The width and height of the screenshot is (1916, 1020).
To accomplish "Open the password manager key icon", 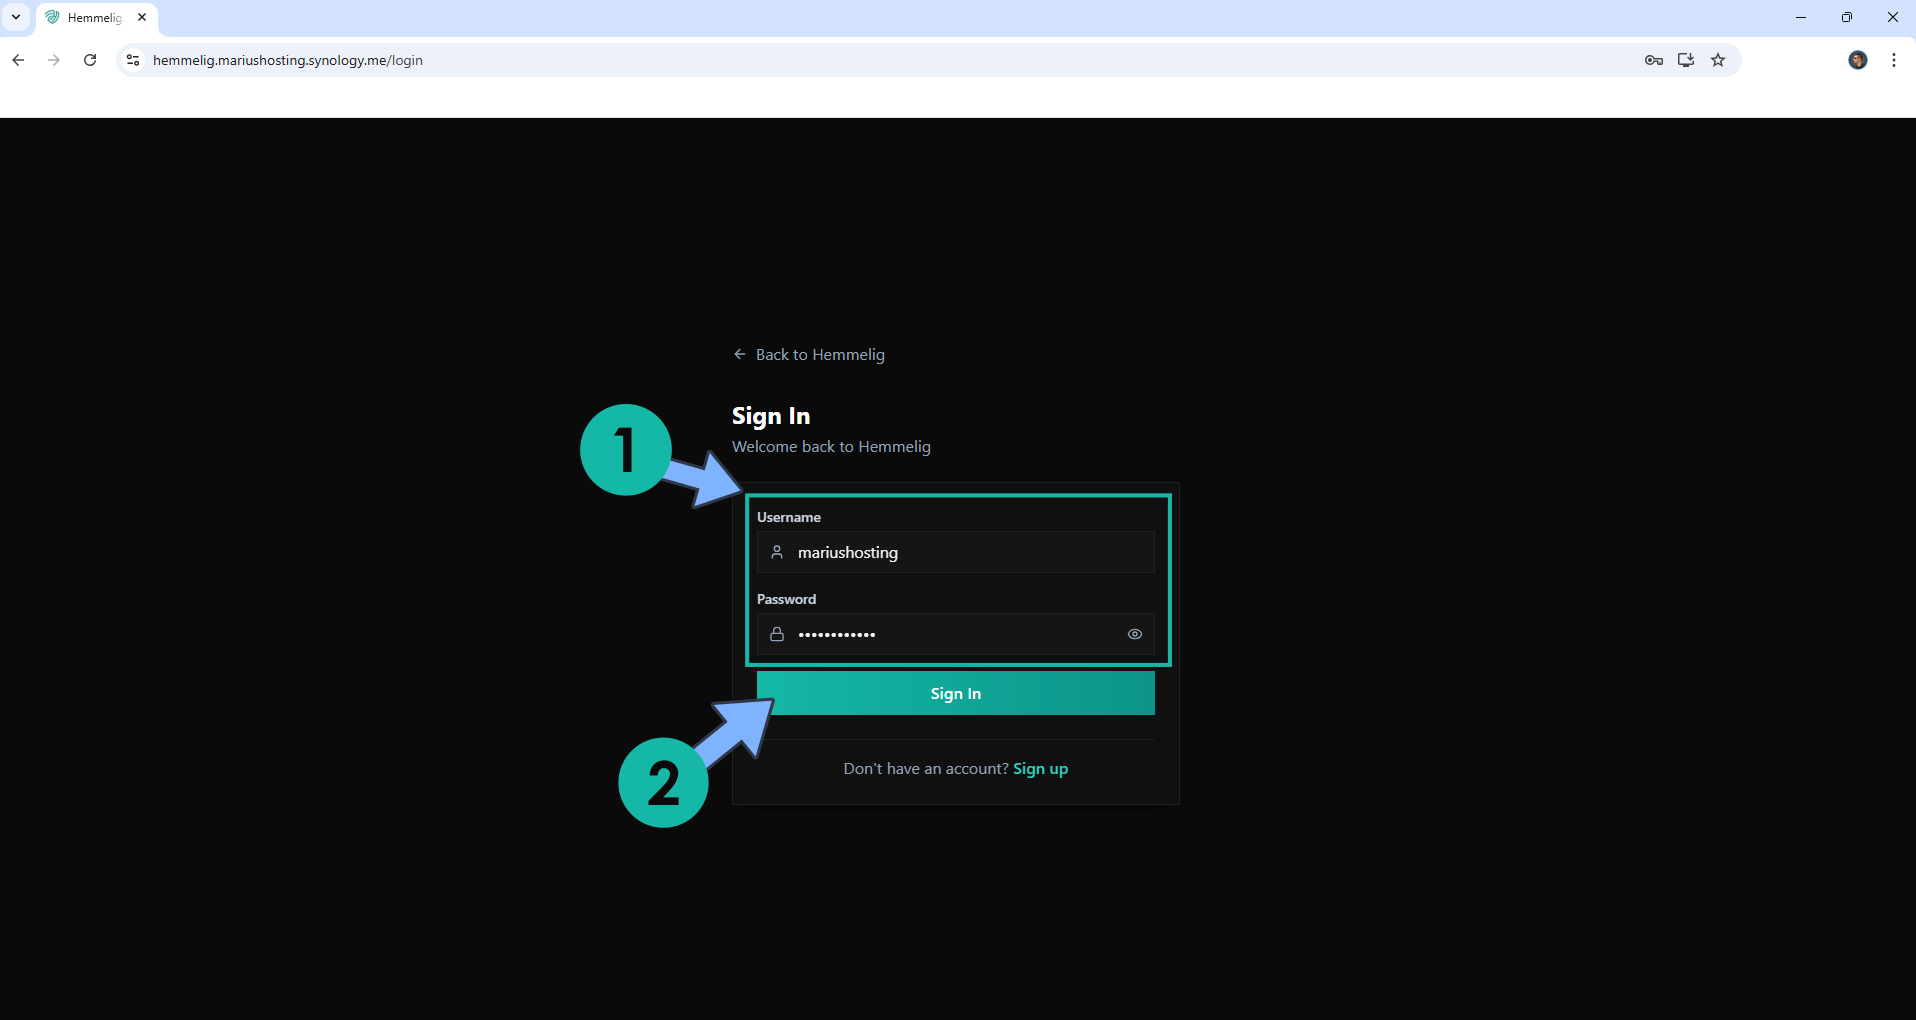I will (x=1653, y=60).
